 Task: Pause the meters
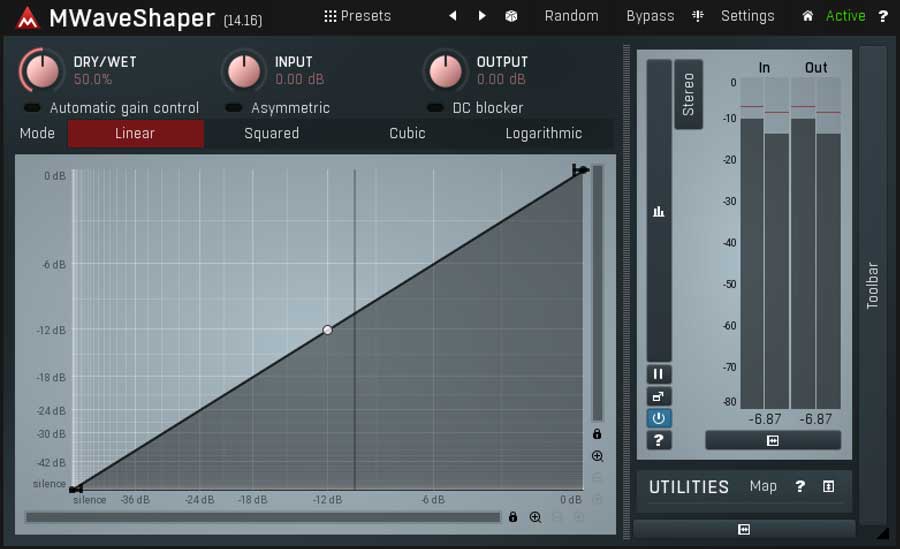pos(658,374)
